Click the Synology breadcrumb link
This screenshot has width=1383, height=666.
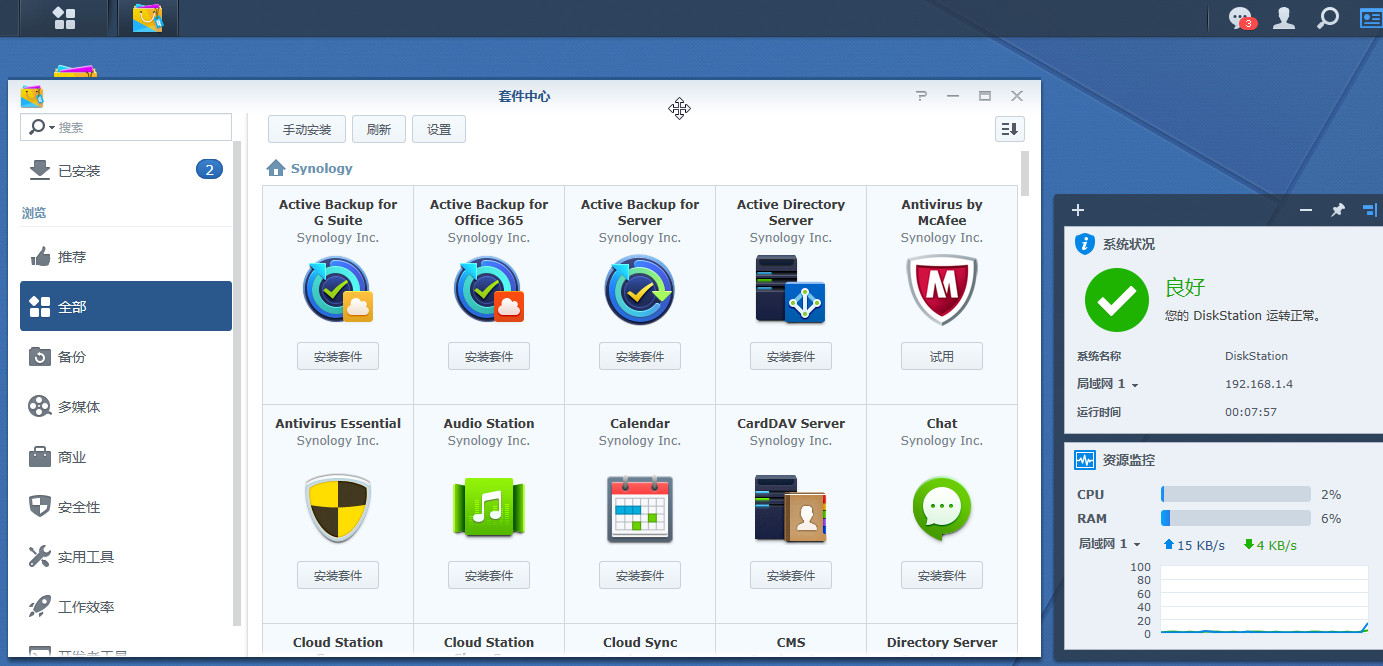pos(321,169)
